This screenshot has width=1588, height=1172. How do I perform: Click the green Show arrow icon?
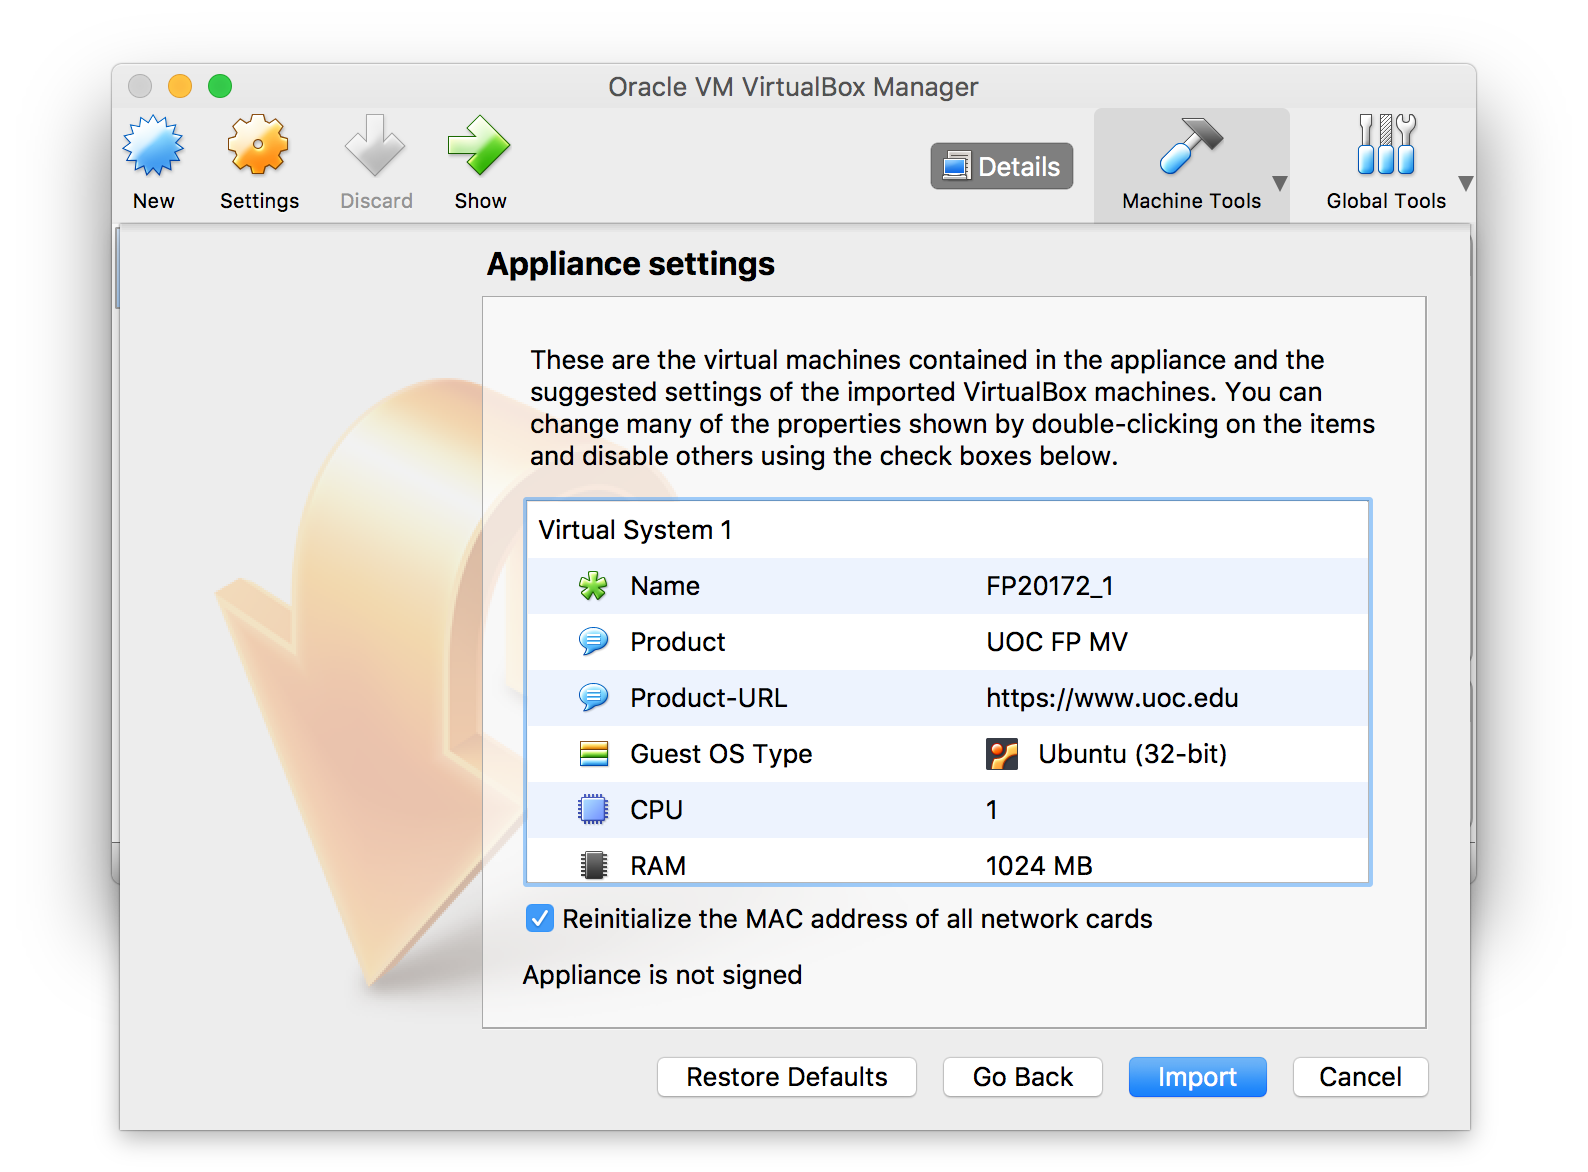[479, 147]
